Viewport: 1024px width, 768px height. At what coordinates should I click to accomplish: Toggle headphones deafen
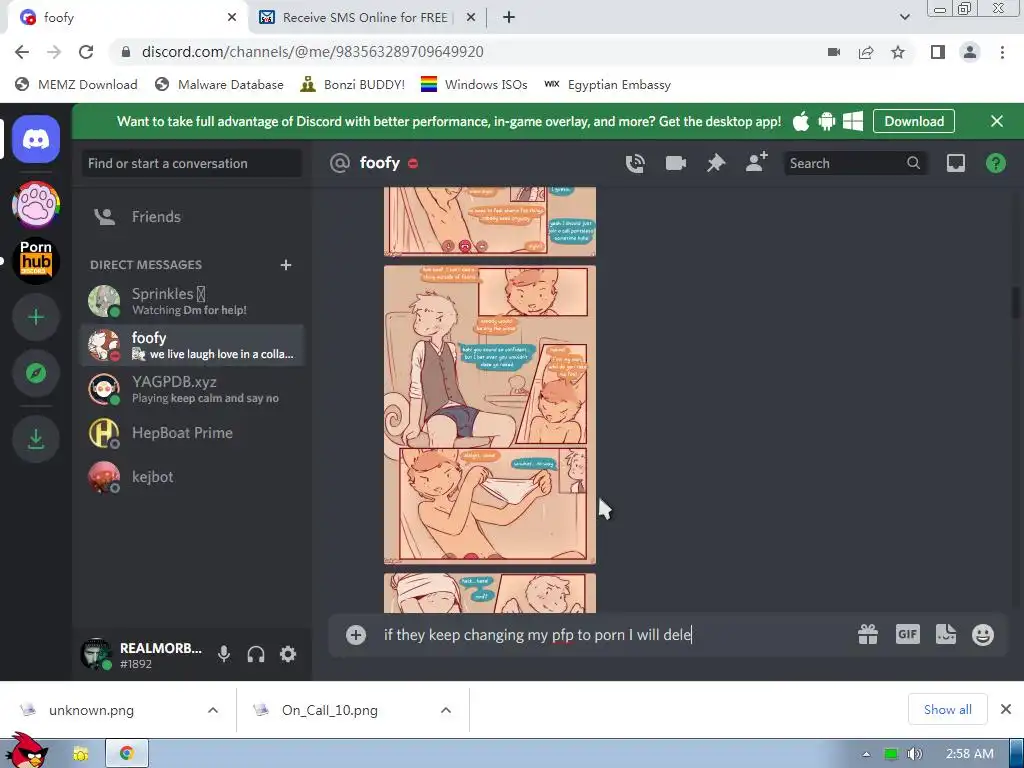[256, 654]
